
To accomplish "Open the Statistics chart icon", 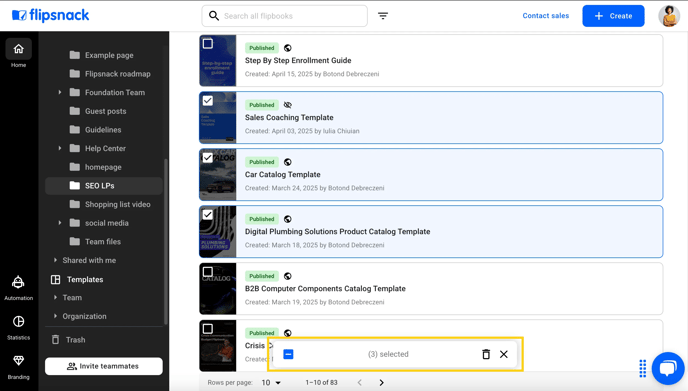I will [x=18, y=322].
